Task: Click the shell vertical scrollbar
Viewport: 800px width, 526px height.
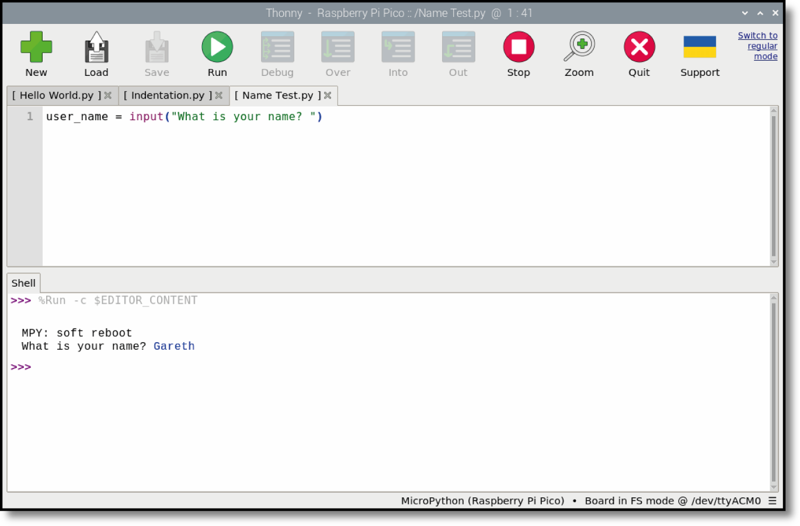Action: coord(774,393)
